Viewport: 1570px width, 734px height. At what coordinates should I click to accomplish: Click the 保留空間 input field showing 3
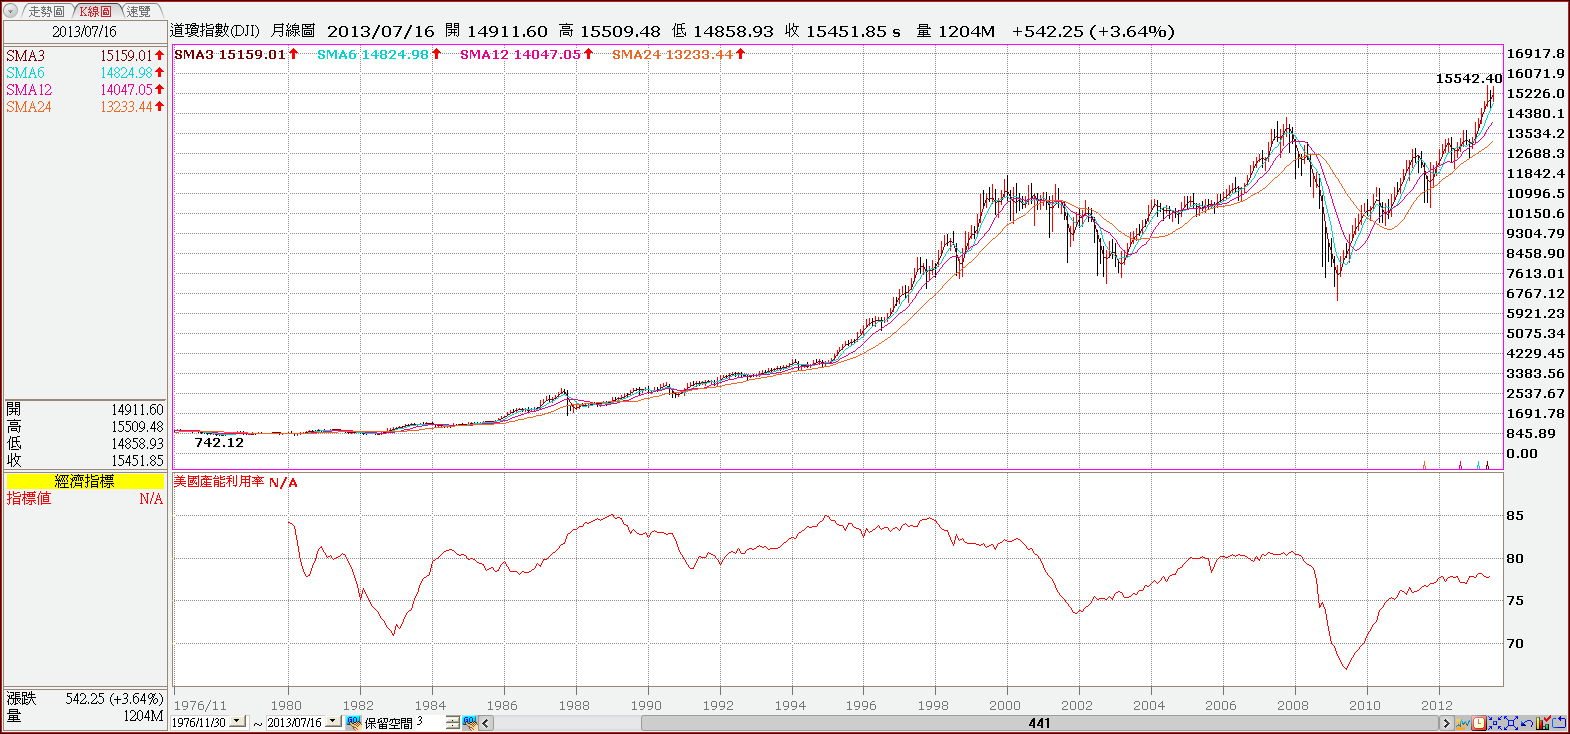tap(430, 722)
